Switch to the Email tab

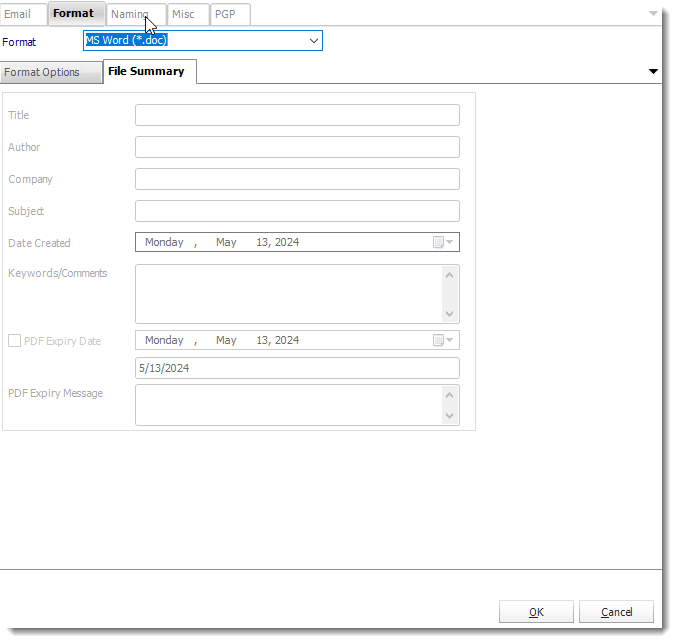coord(22,14)
